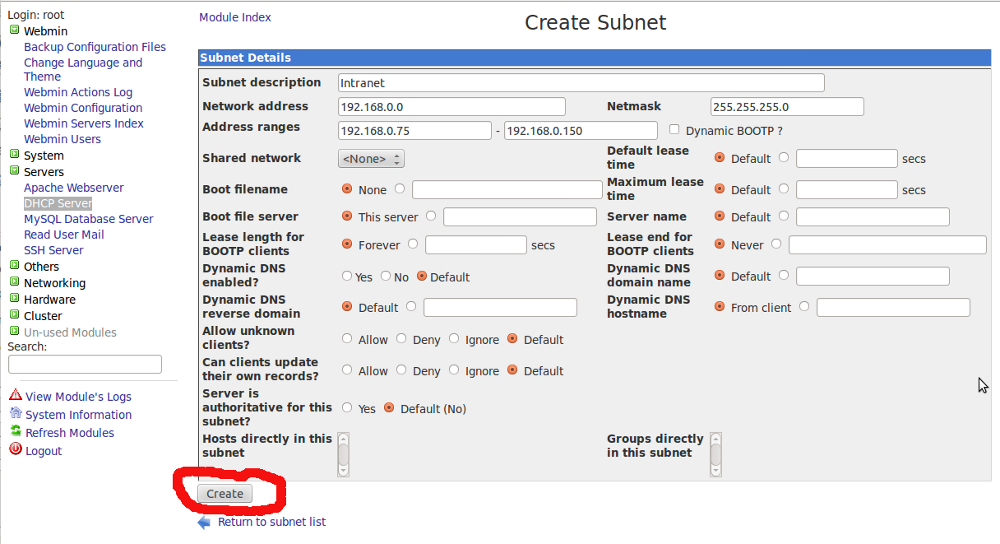Open Apache Webserver module
The width and height of the screenshot is (1000, 544).
[x=73, y=187]
